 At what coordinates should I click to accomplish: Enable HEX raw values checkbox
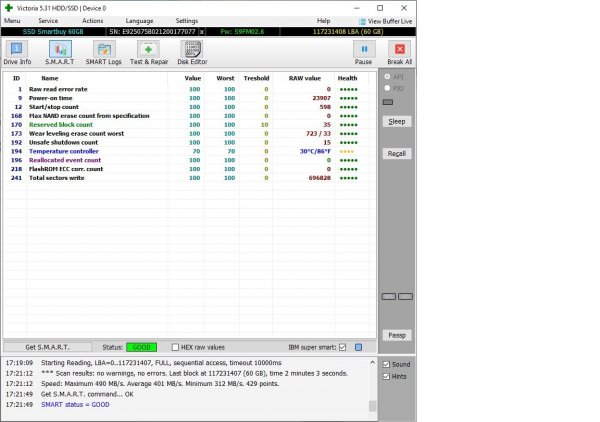[x=176, y=347]
